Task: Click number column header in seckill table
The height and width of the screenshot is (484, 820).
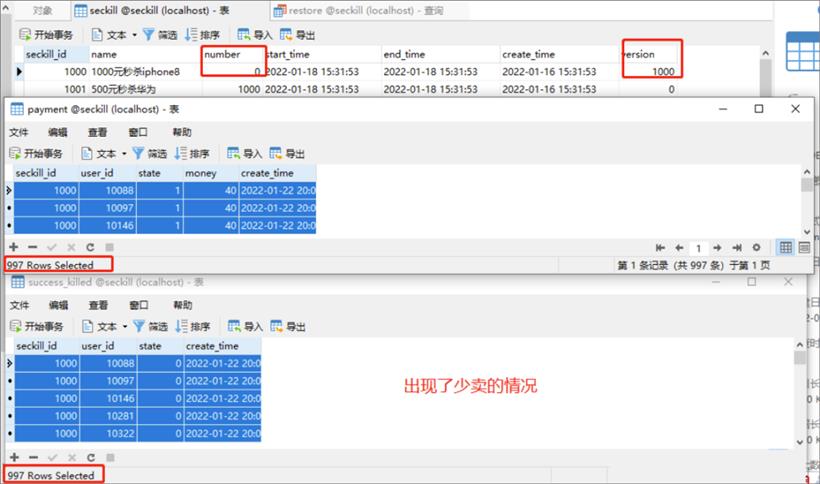Action: (x=234, y=54)
